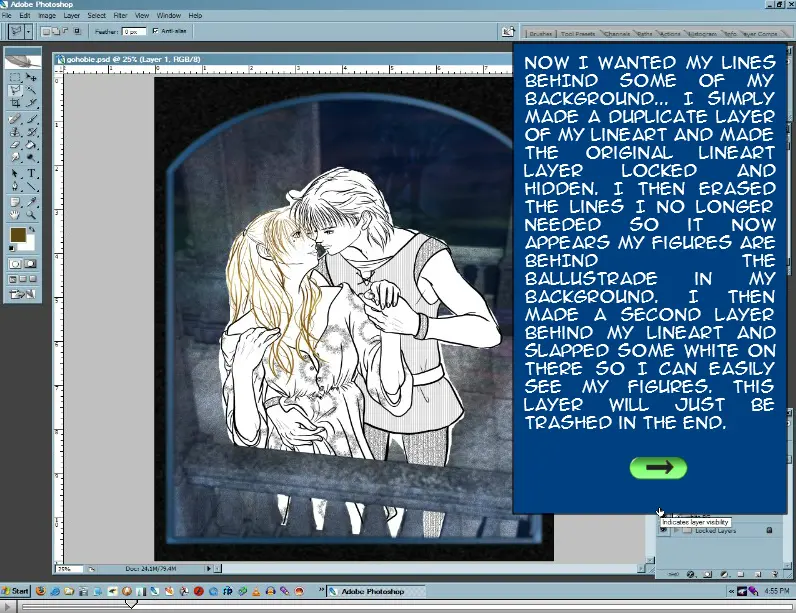Expand hidden Quick Launch icons chevron

tap(321, 590)
